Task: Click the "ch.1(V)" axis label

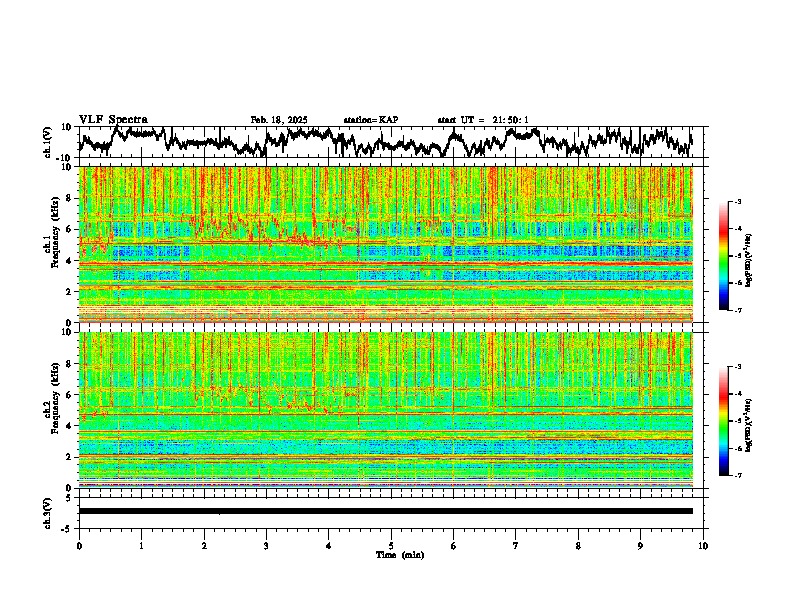Action: pyautogui.click(x=49, y=142)
